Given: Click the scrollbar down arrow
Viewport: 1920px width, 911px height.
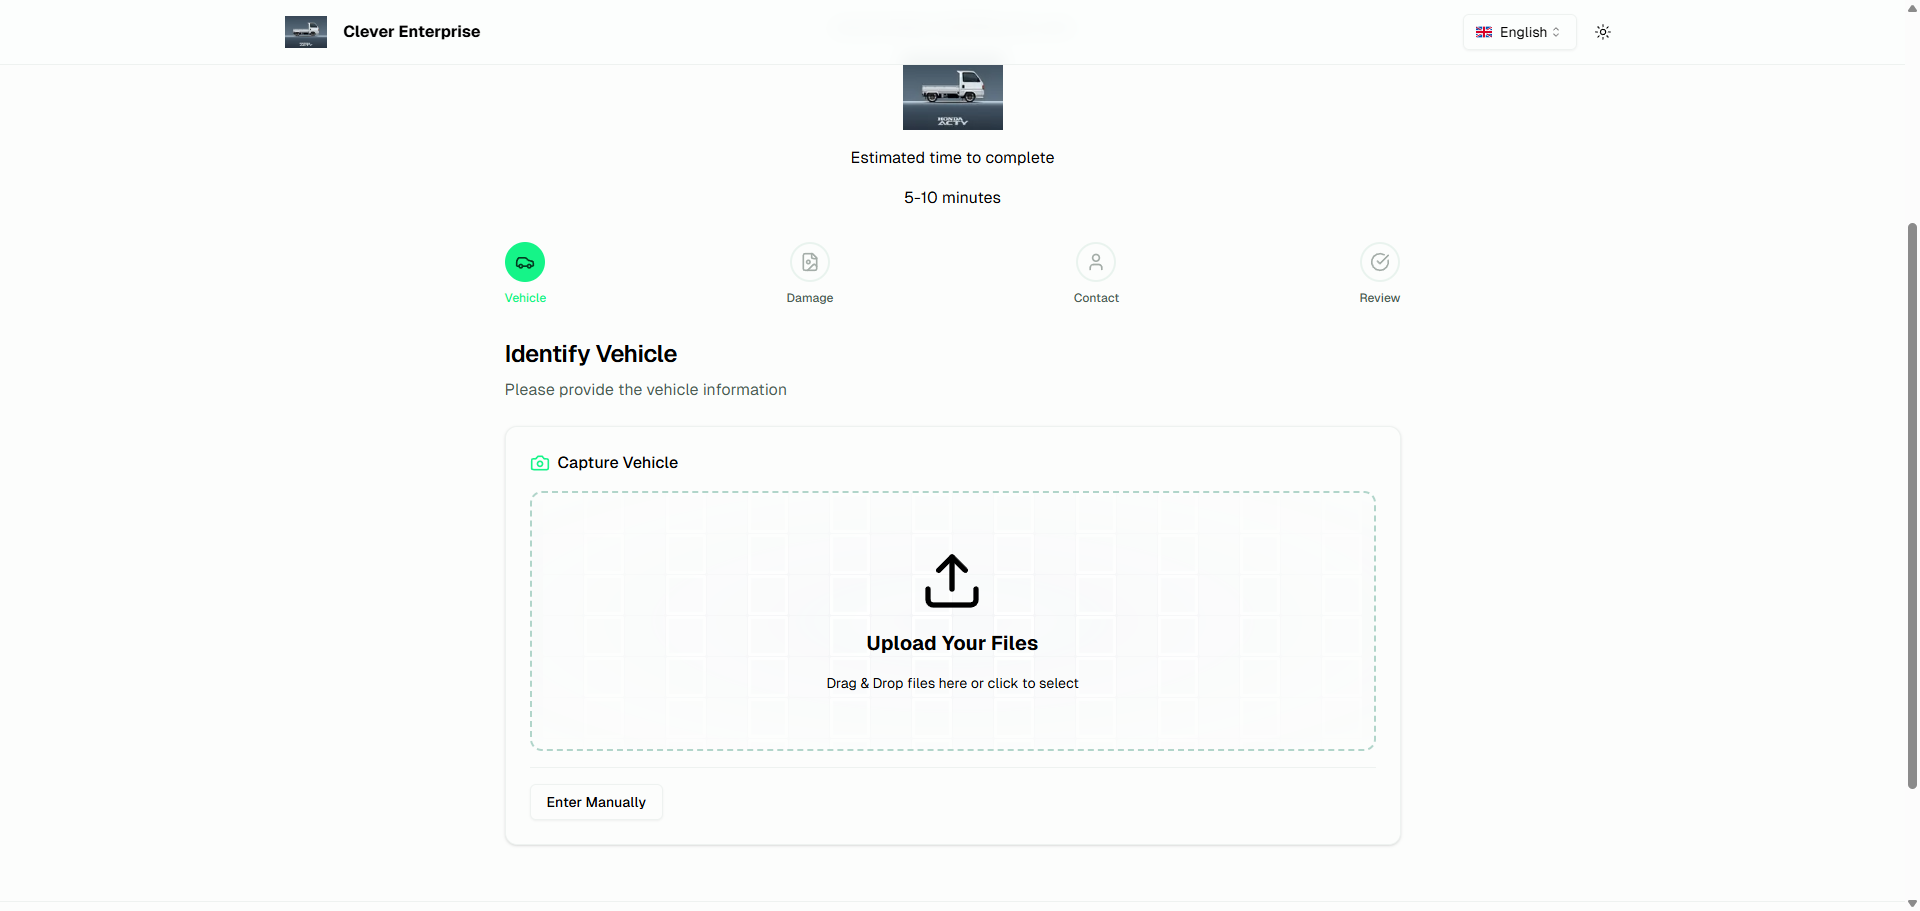Looking at the screenshot, I should coord(1911,902).
